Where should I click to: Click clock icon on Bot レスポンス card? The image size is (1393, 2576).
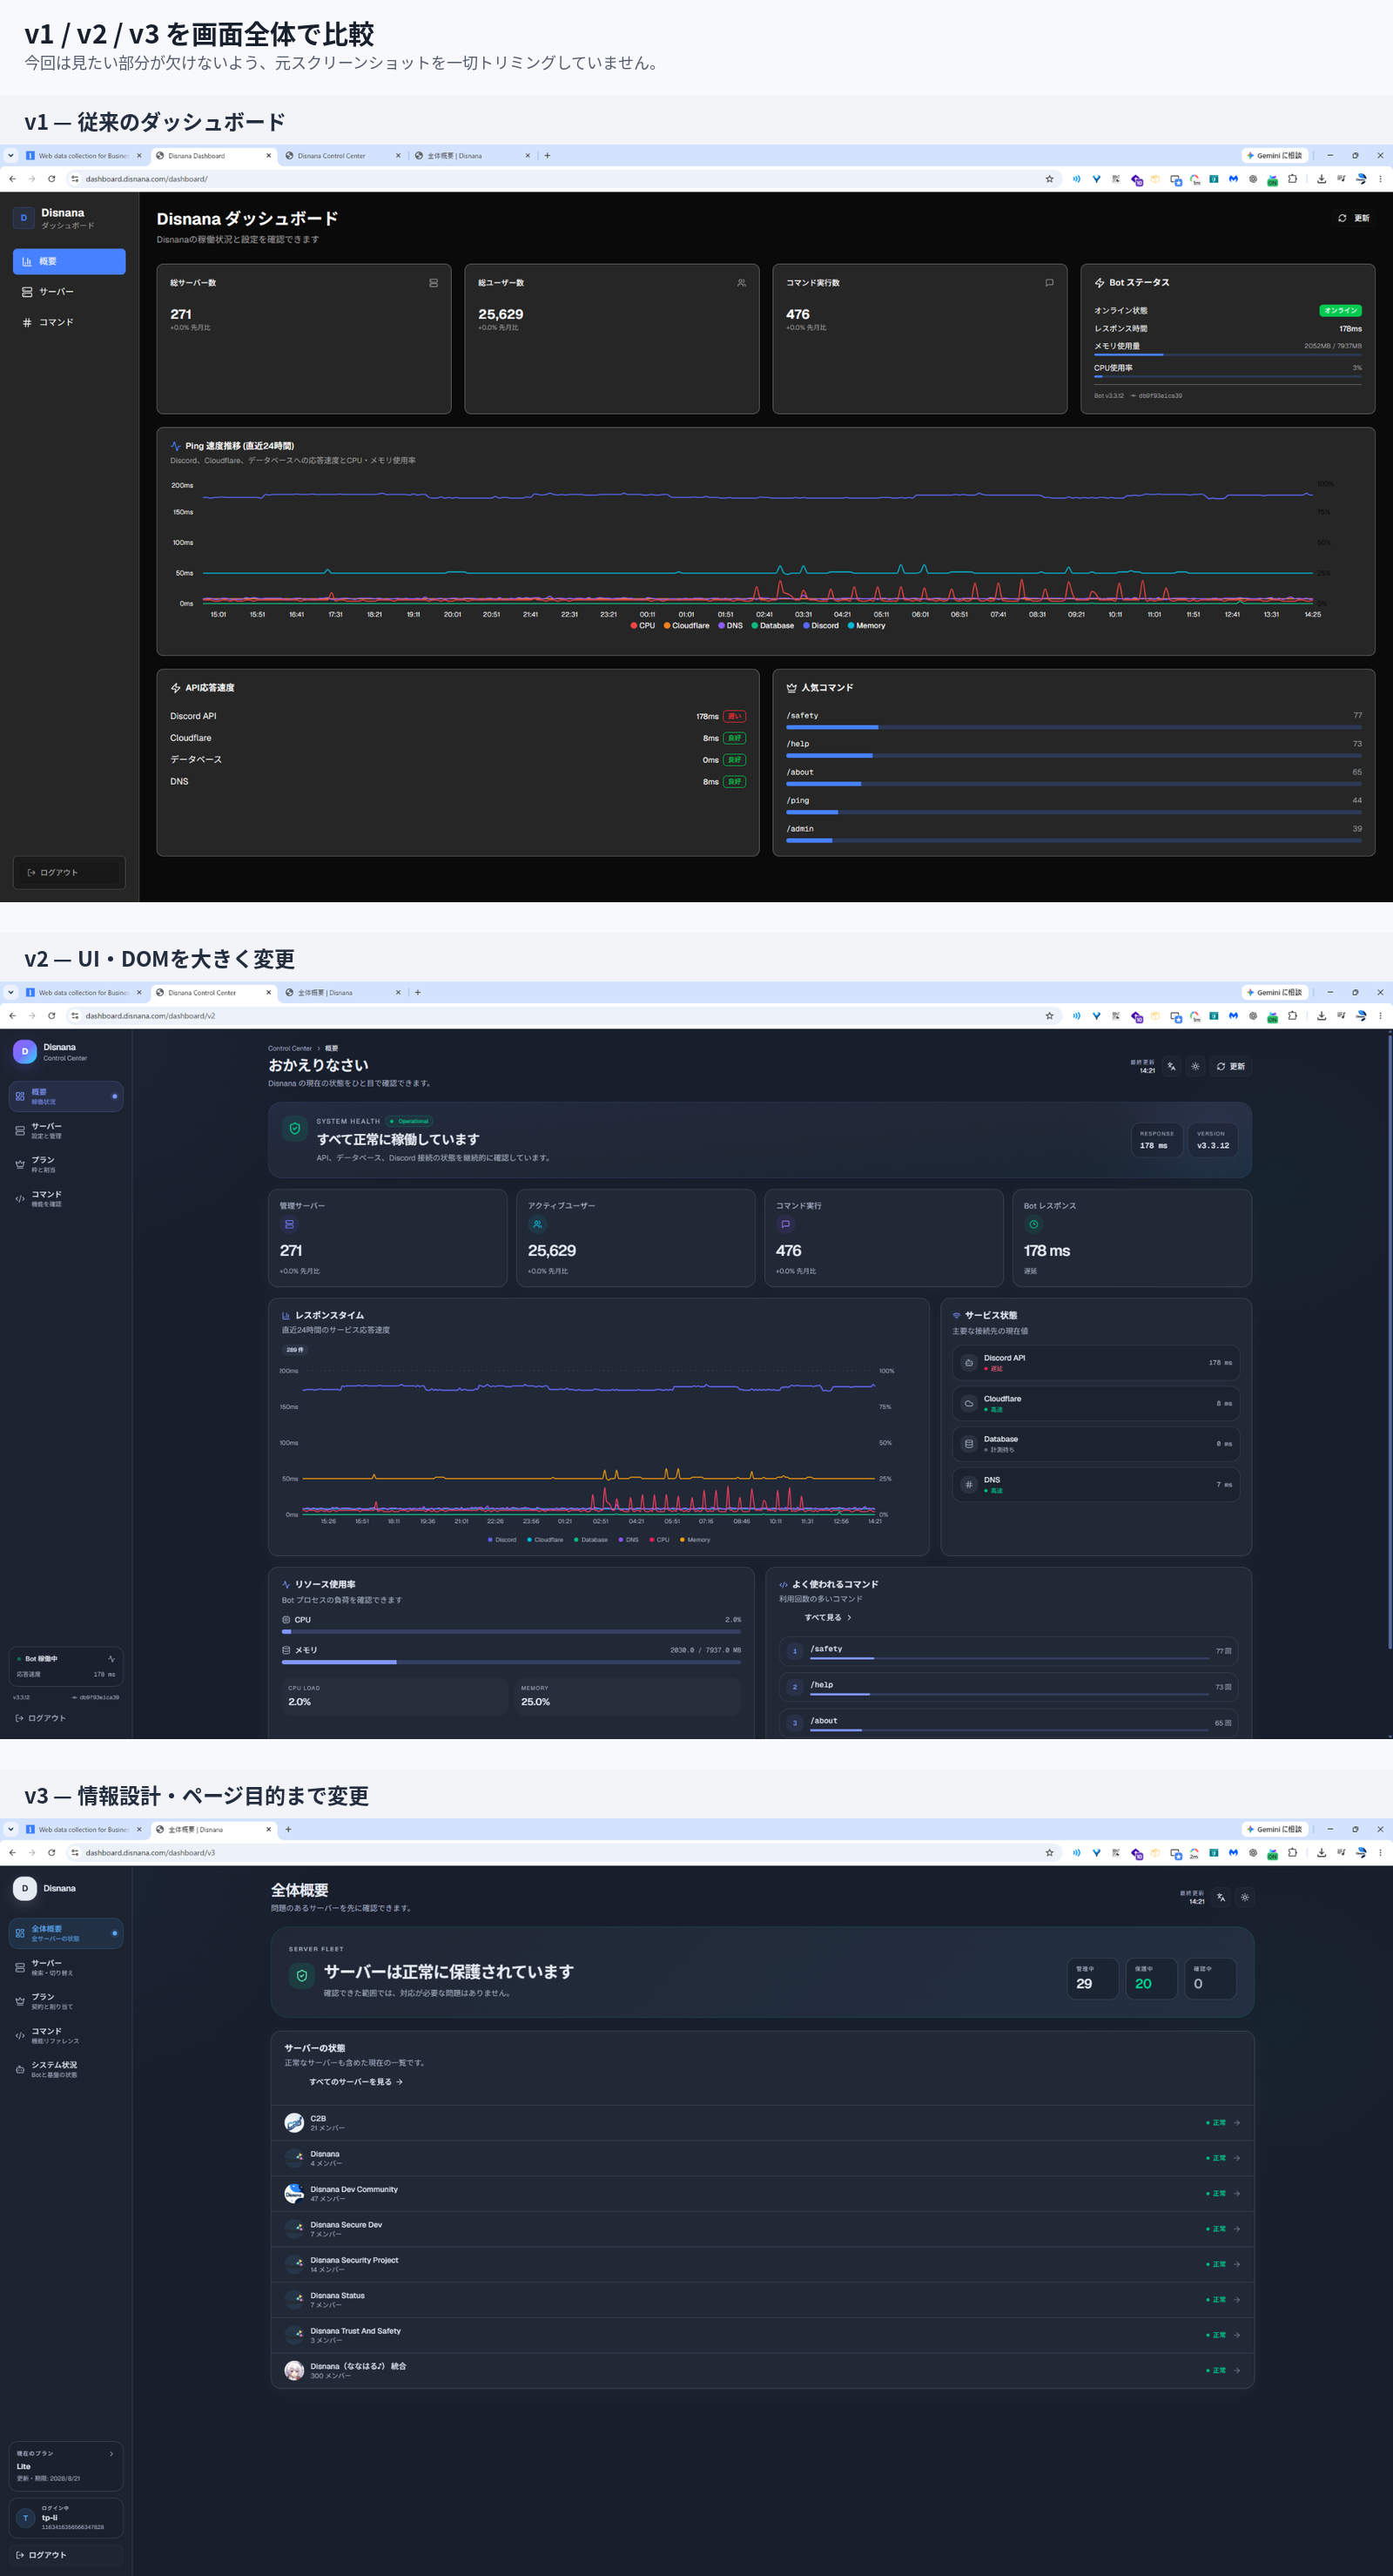(1034, 1225)
